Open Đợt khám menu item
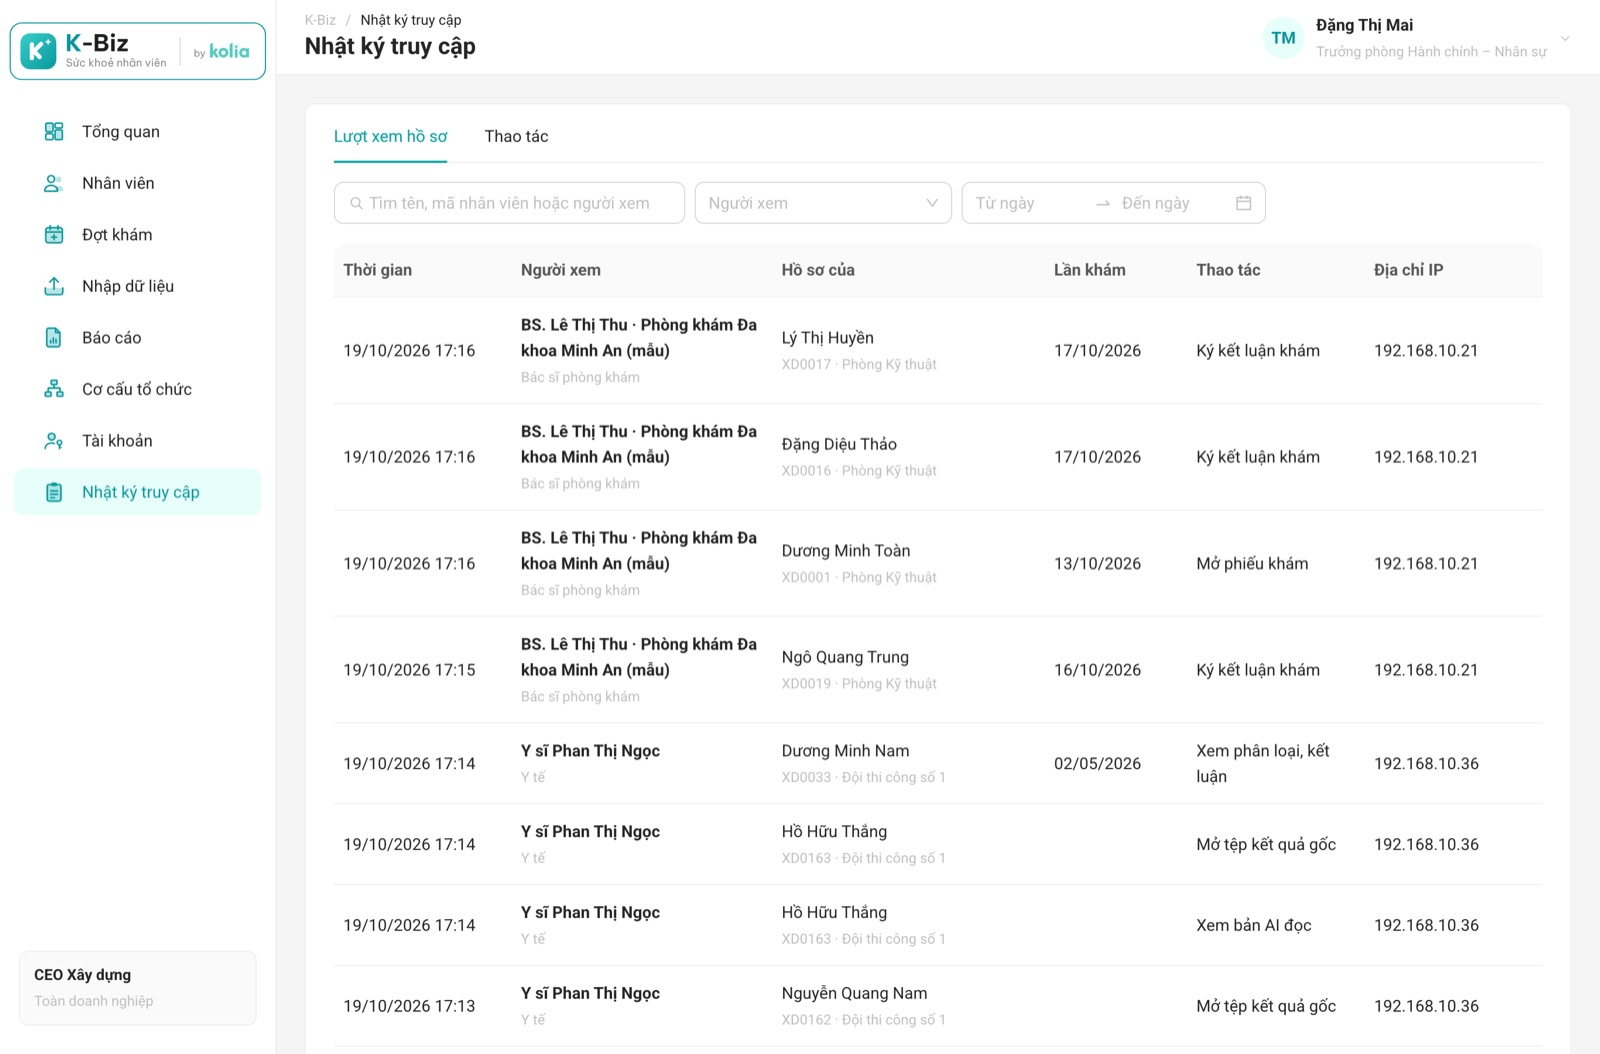This screenshot has width=1600, height=1054. 138,235
